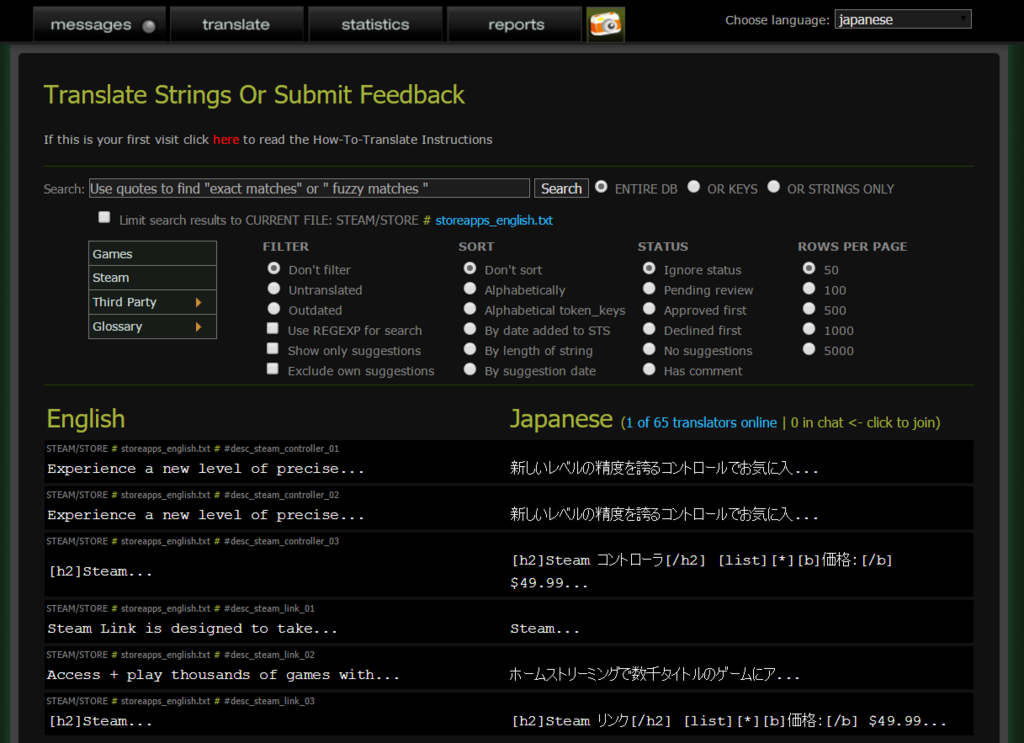Open 'Access + play thousands of games' string

point(223,675)
